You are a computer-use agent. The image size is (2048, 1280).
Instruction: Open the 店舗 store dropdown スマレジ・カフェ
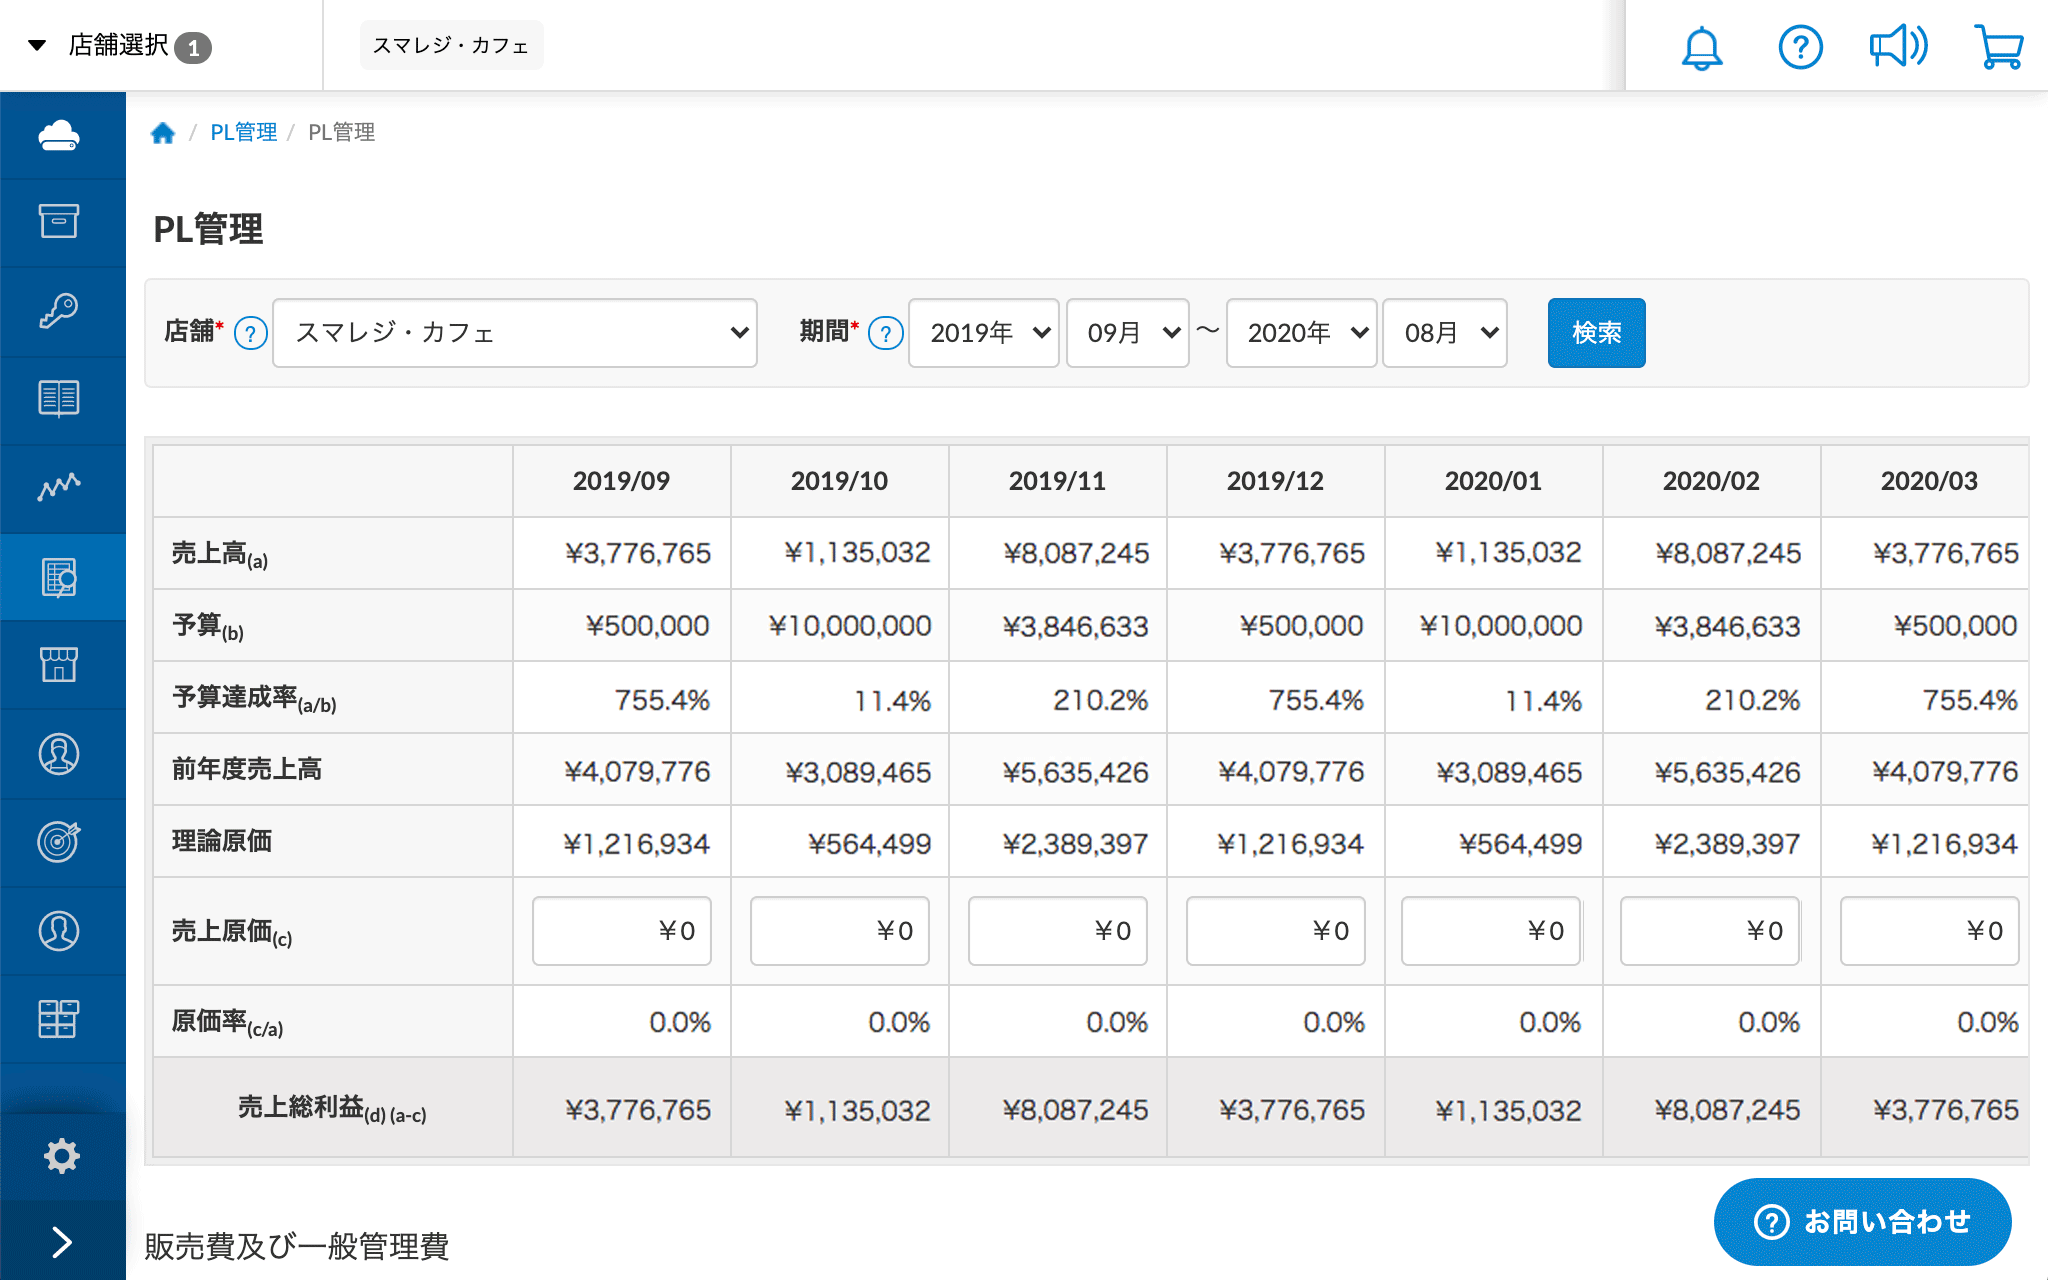(x=514, y=333)
